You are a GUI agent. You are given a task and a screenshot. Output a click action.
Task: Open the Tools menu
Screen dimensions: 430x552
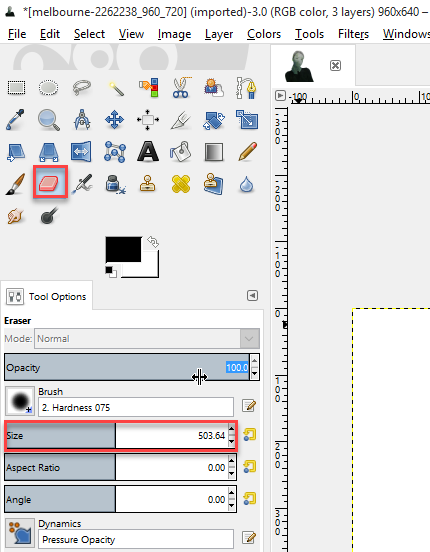[x=309, y=34]
